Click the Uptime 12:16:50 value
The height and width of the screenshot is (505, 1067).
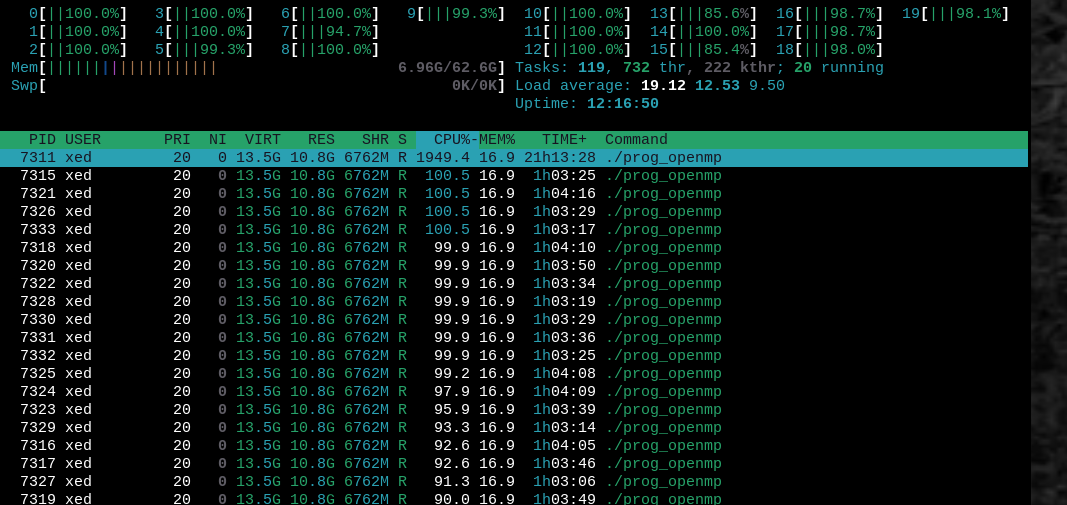click(623, 104)
